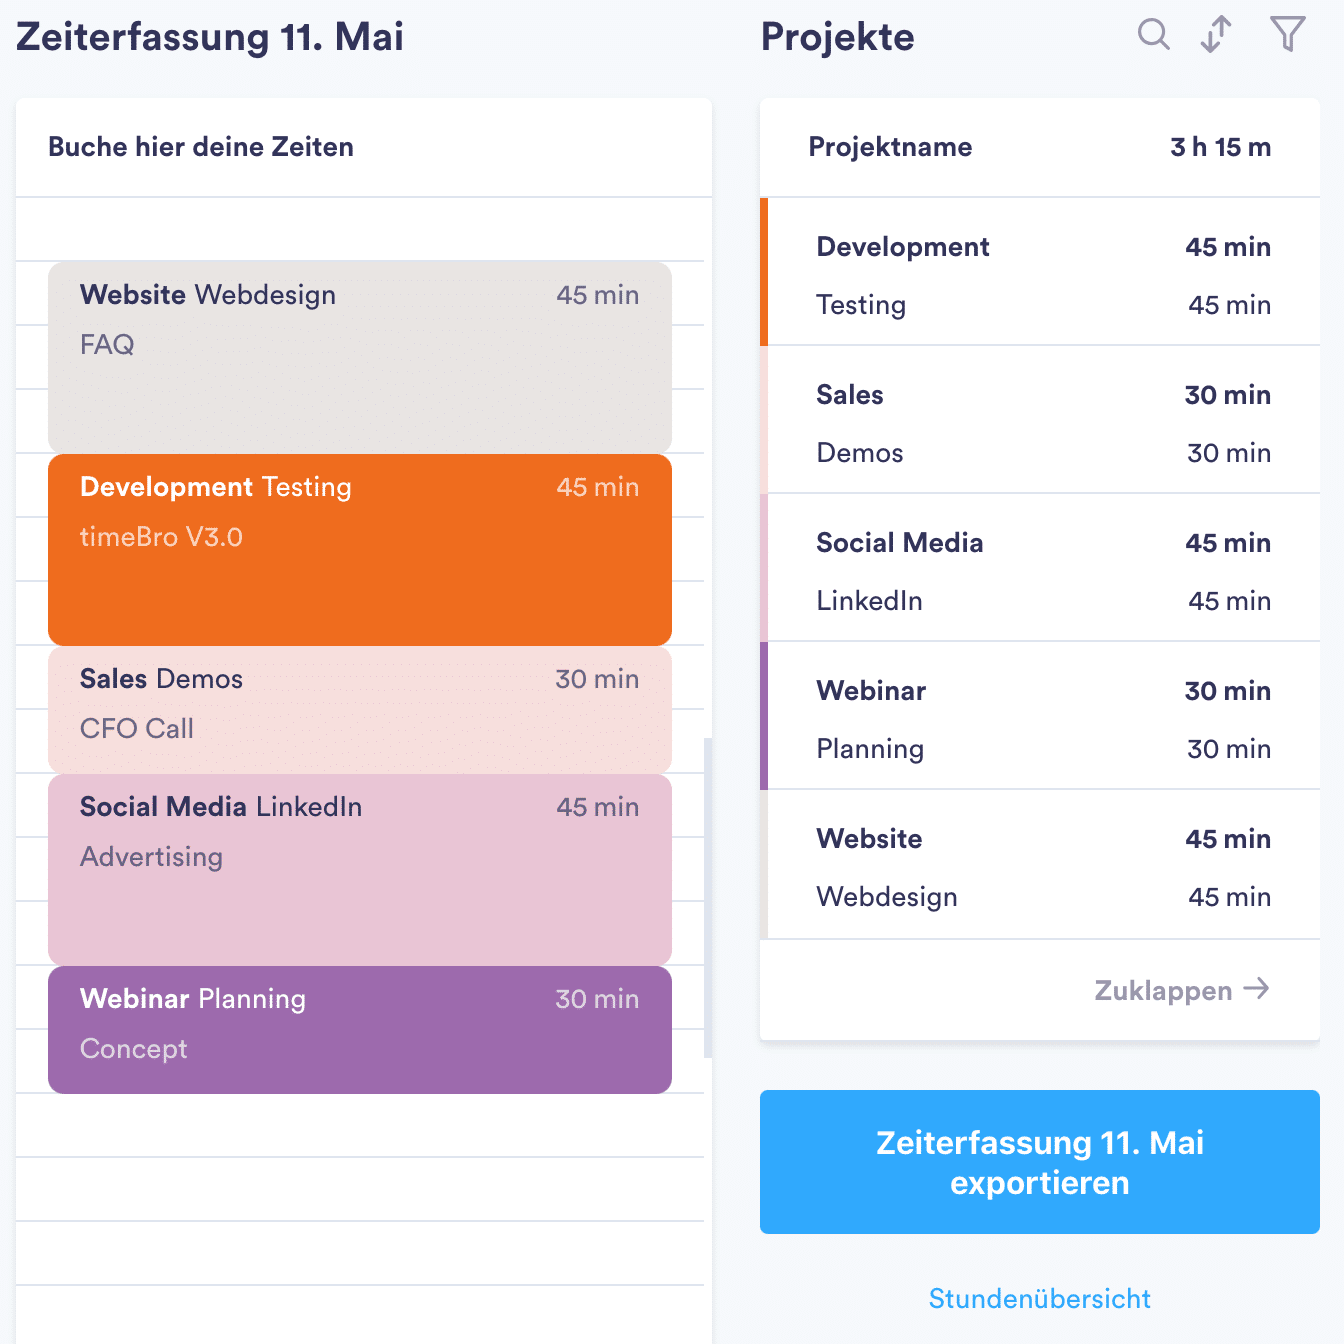
Task: Click the LinkedIn task row in the project list
Action: point(1043,601)
